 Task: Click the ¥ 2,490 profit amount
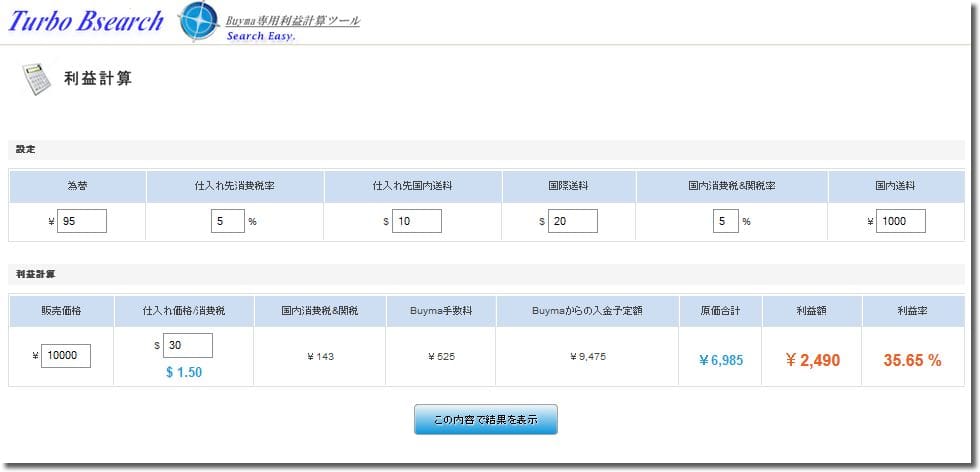[812, 360]
